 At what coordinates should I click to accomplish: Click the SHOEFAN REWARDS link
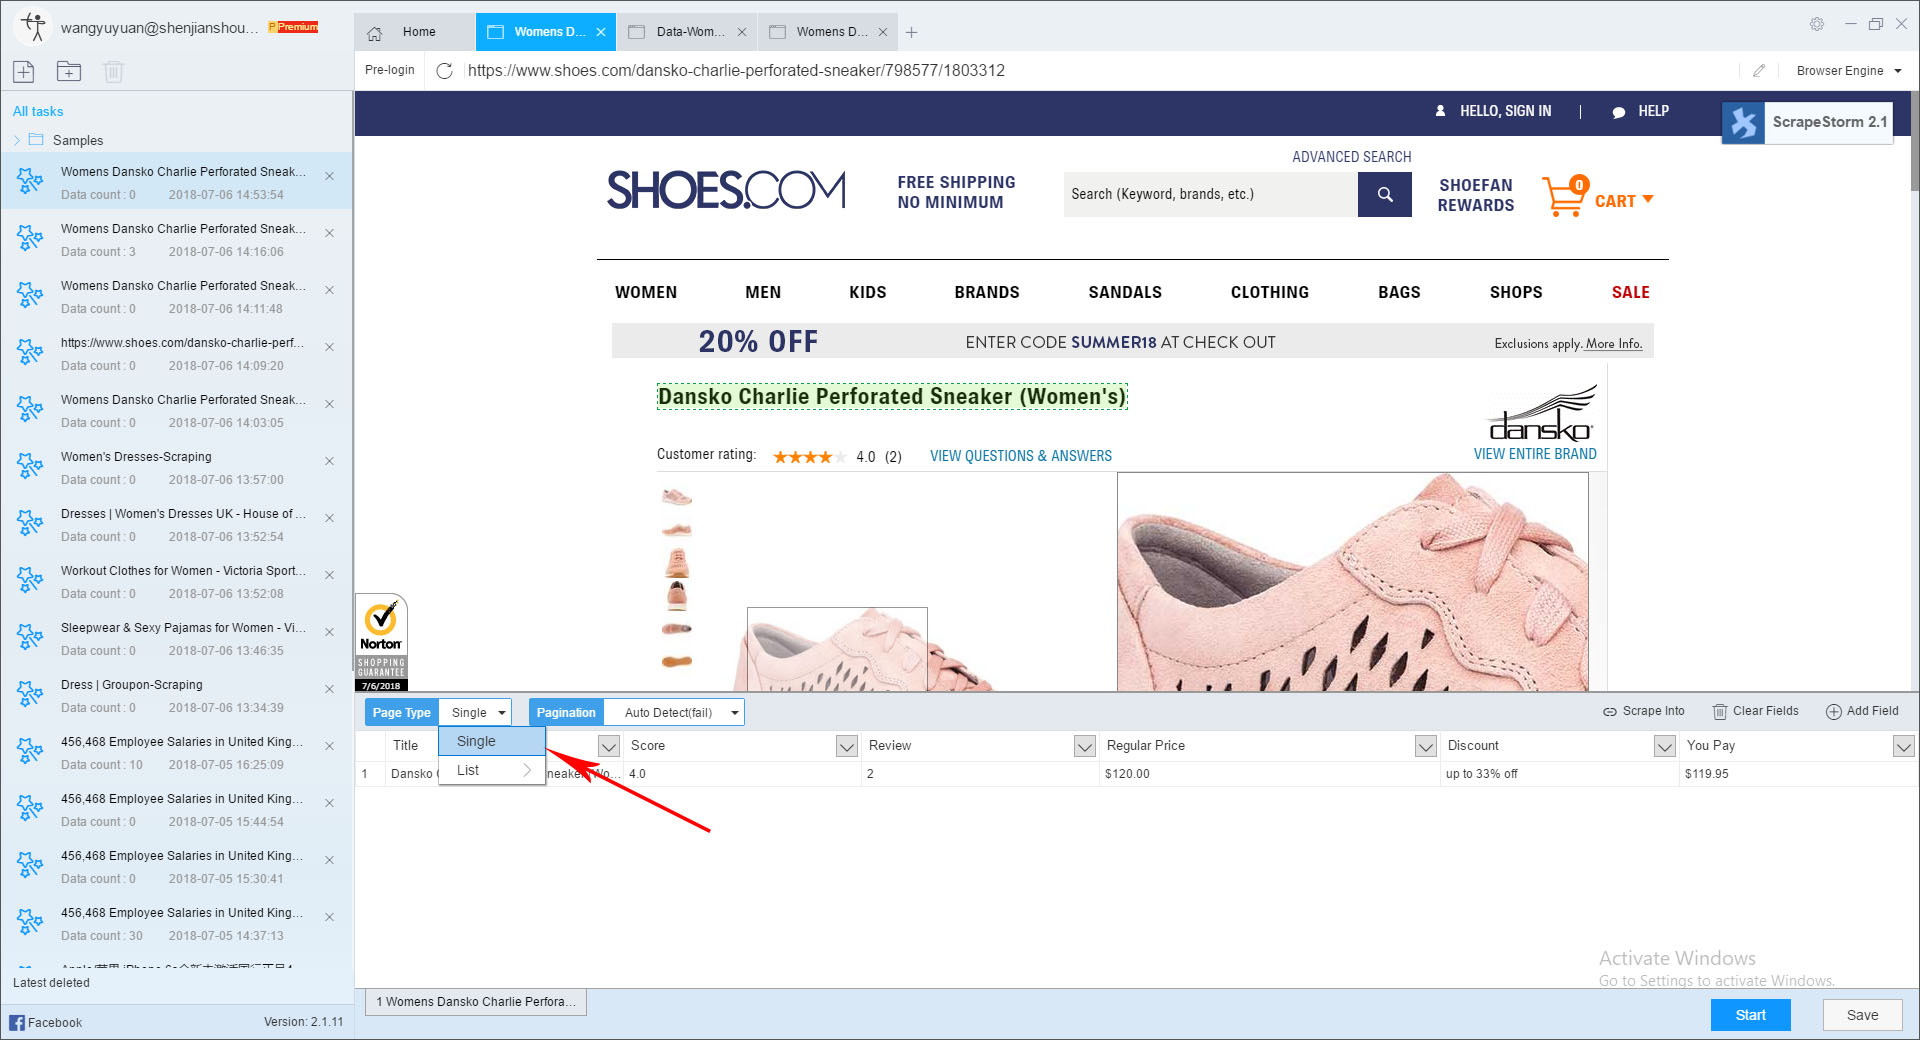(1476, 195)
